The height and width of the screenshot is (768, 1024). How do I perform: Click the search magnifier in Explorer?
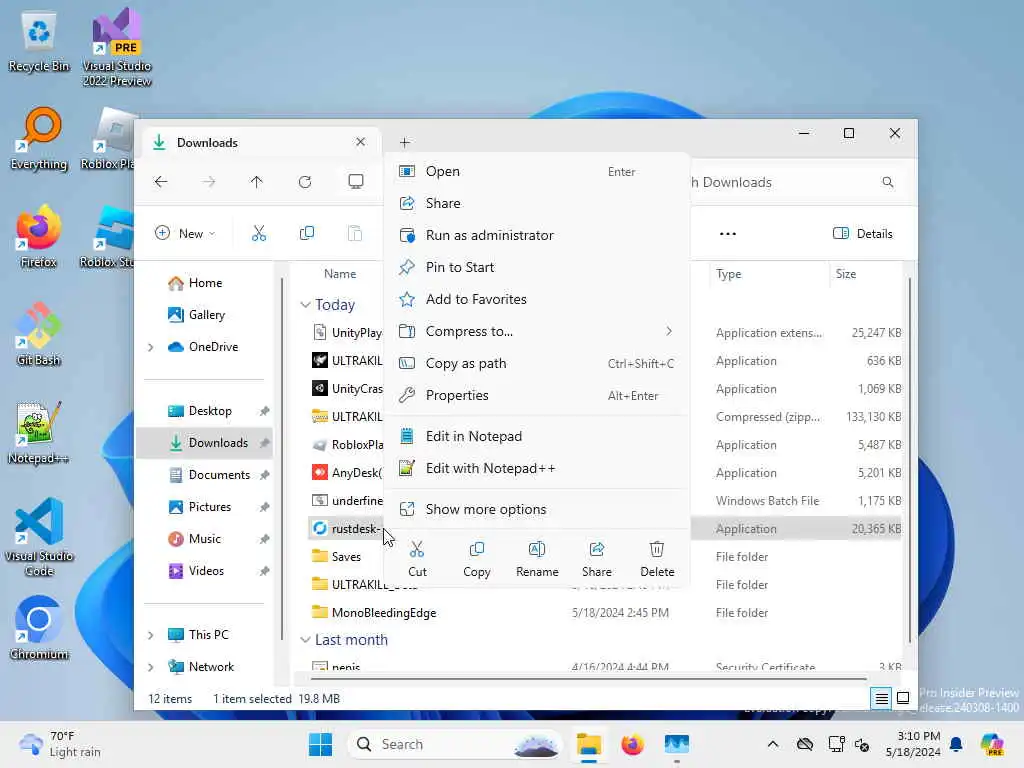(888, 182)
